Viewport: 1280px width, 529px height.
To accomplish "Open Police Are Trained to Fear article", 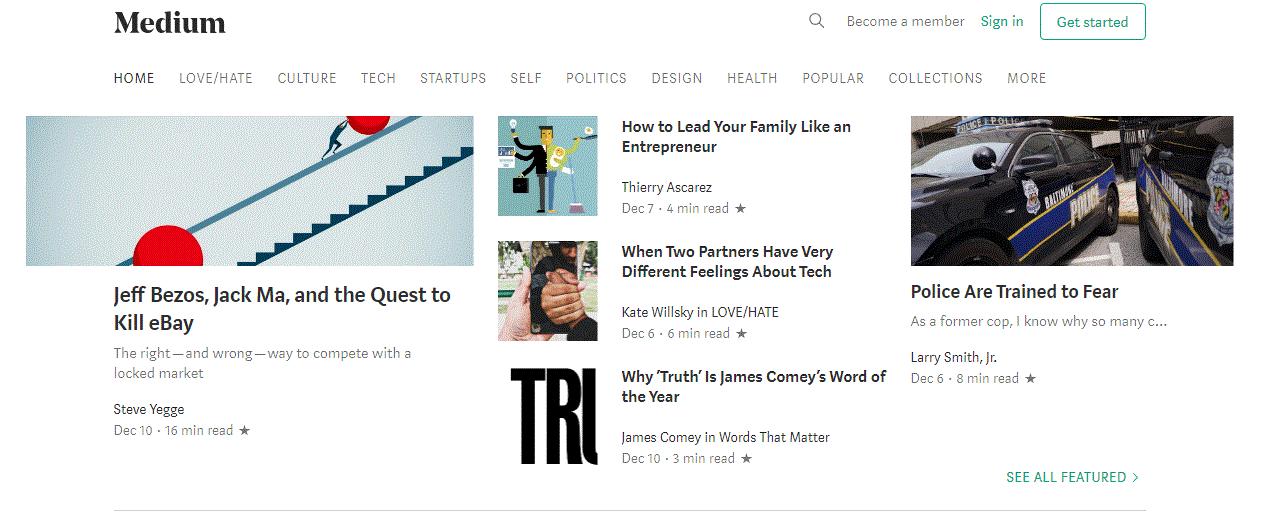I will 1014,292.
